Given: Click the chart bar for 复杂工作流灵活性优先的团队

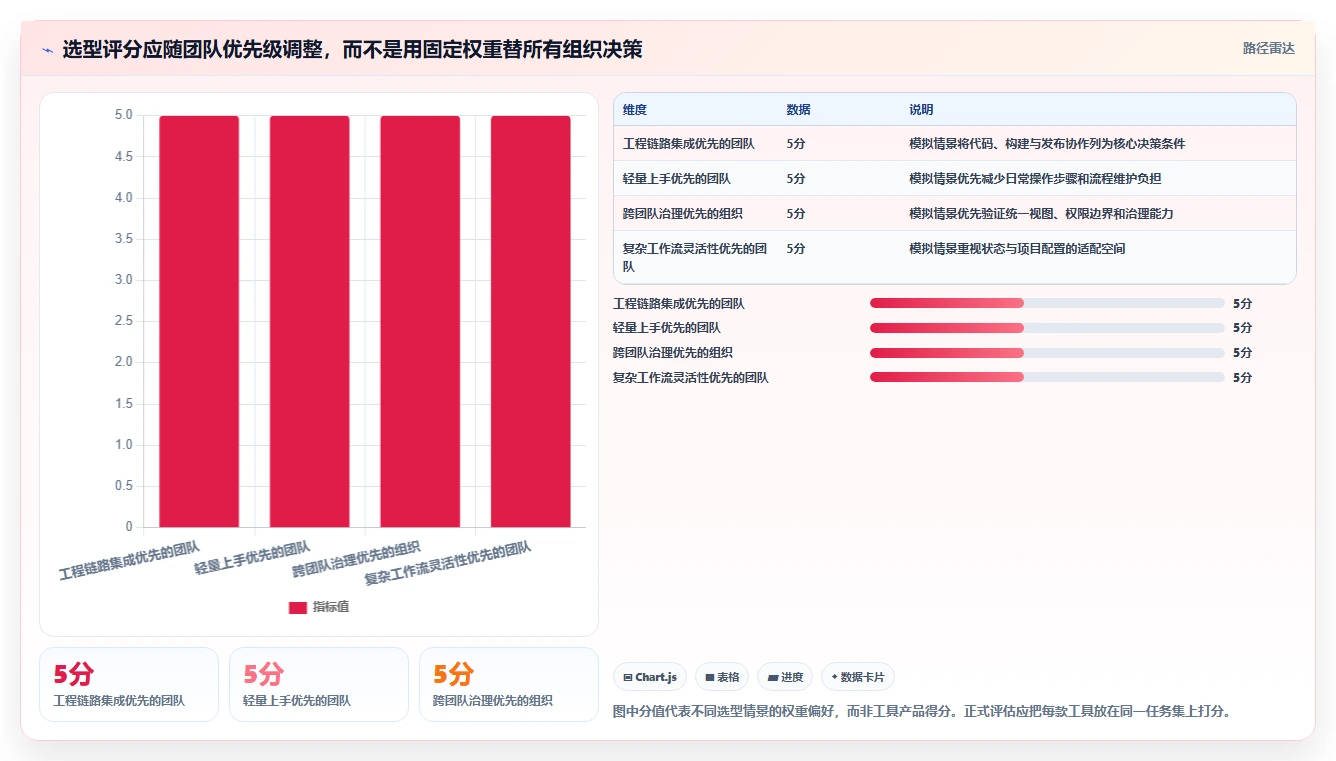Looking at the screenshot, I should pos(530,321).
